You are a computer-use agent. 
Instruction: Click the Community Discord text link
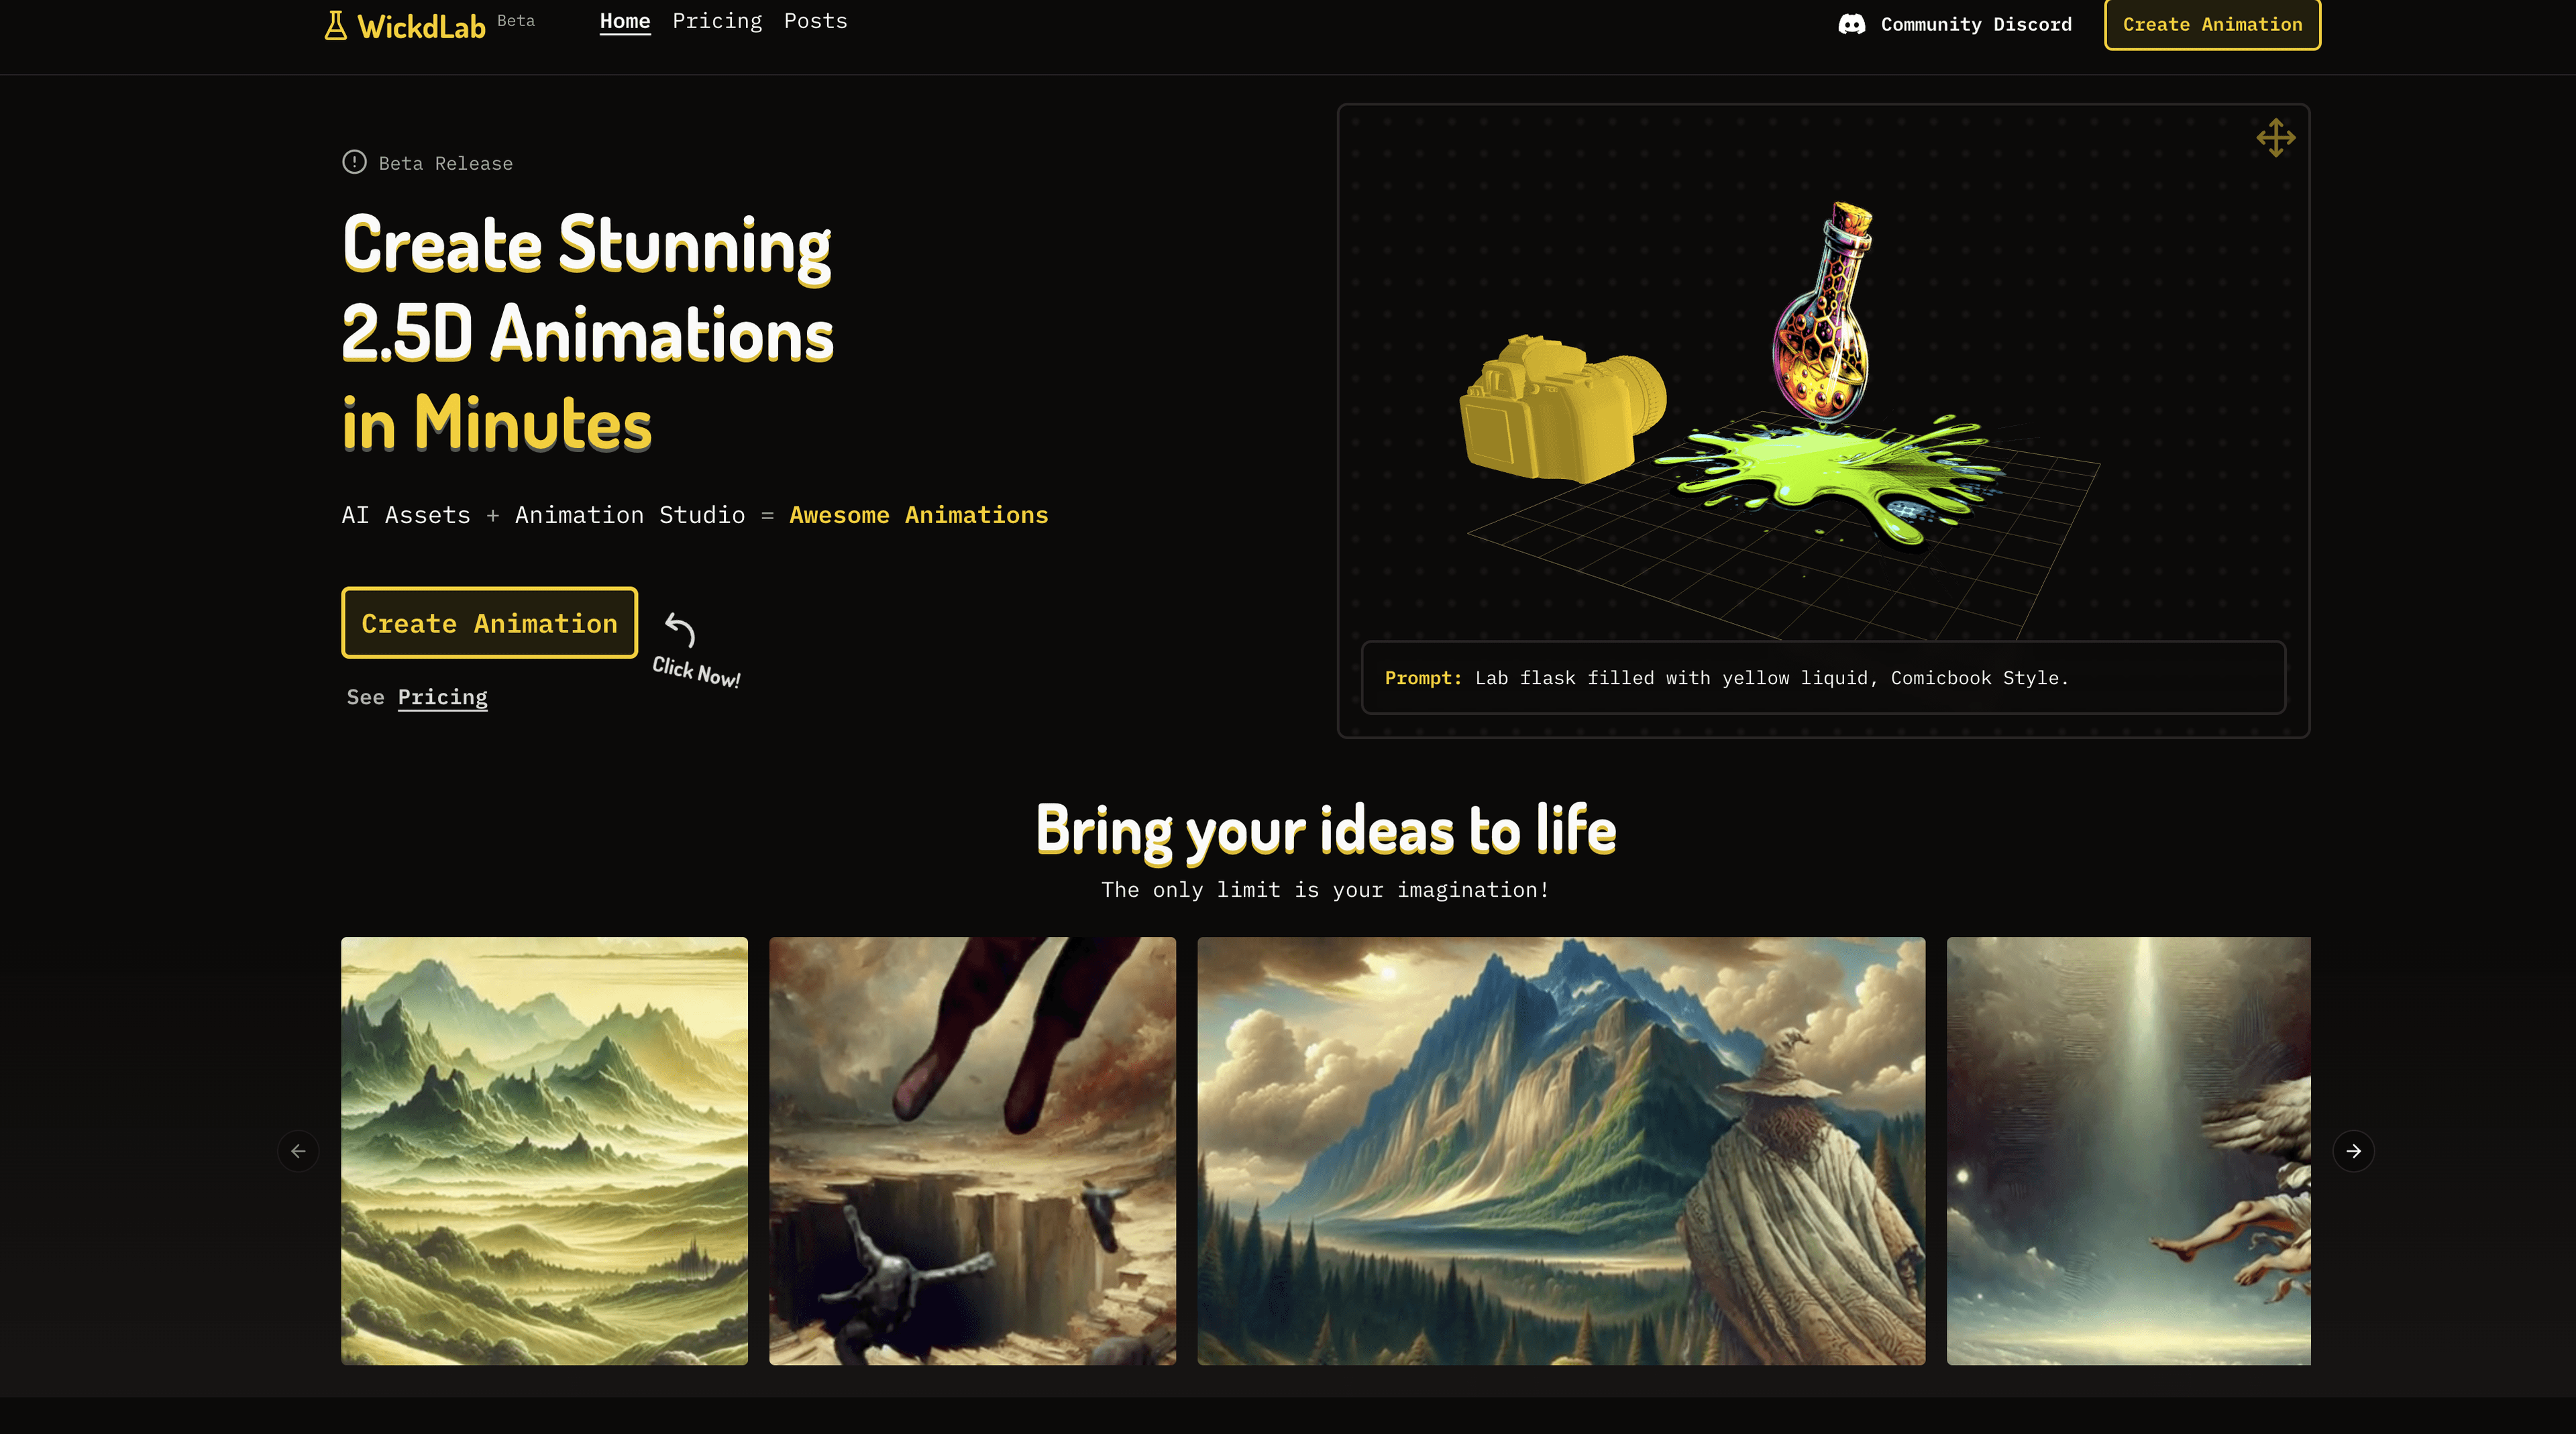click(x=1977, y=24)
